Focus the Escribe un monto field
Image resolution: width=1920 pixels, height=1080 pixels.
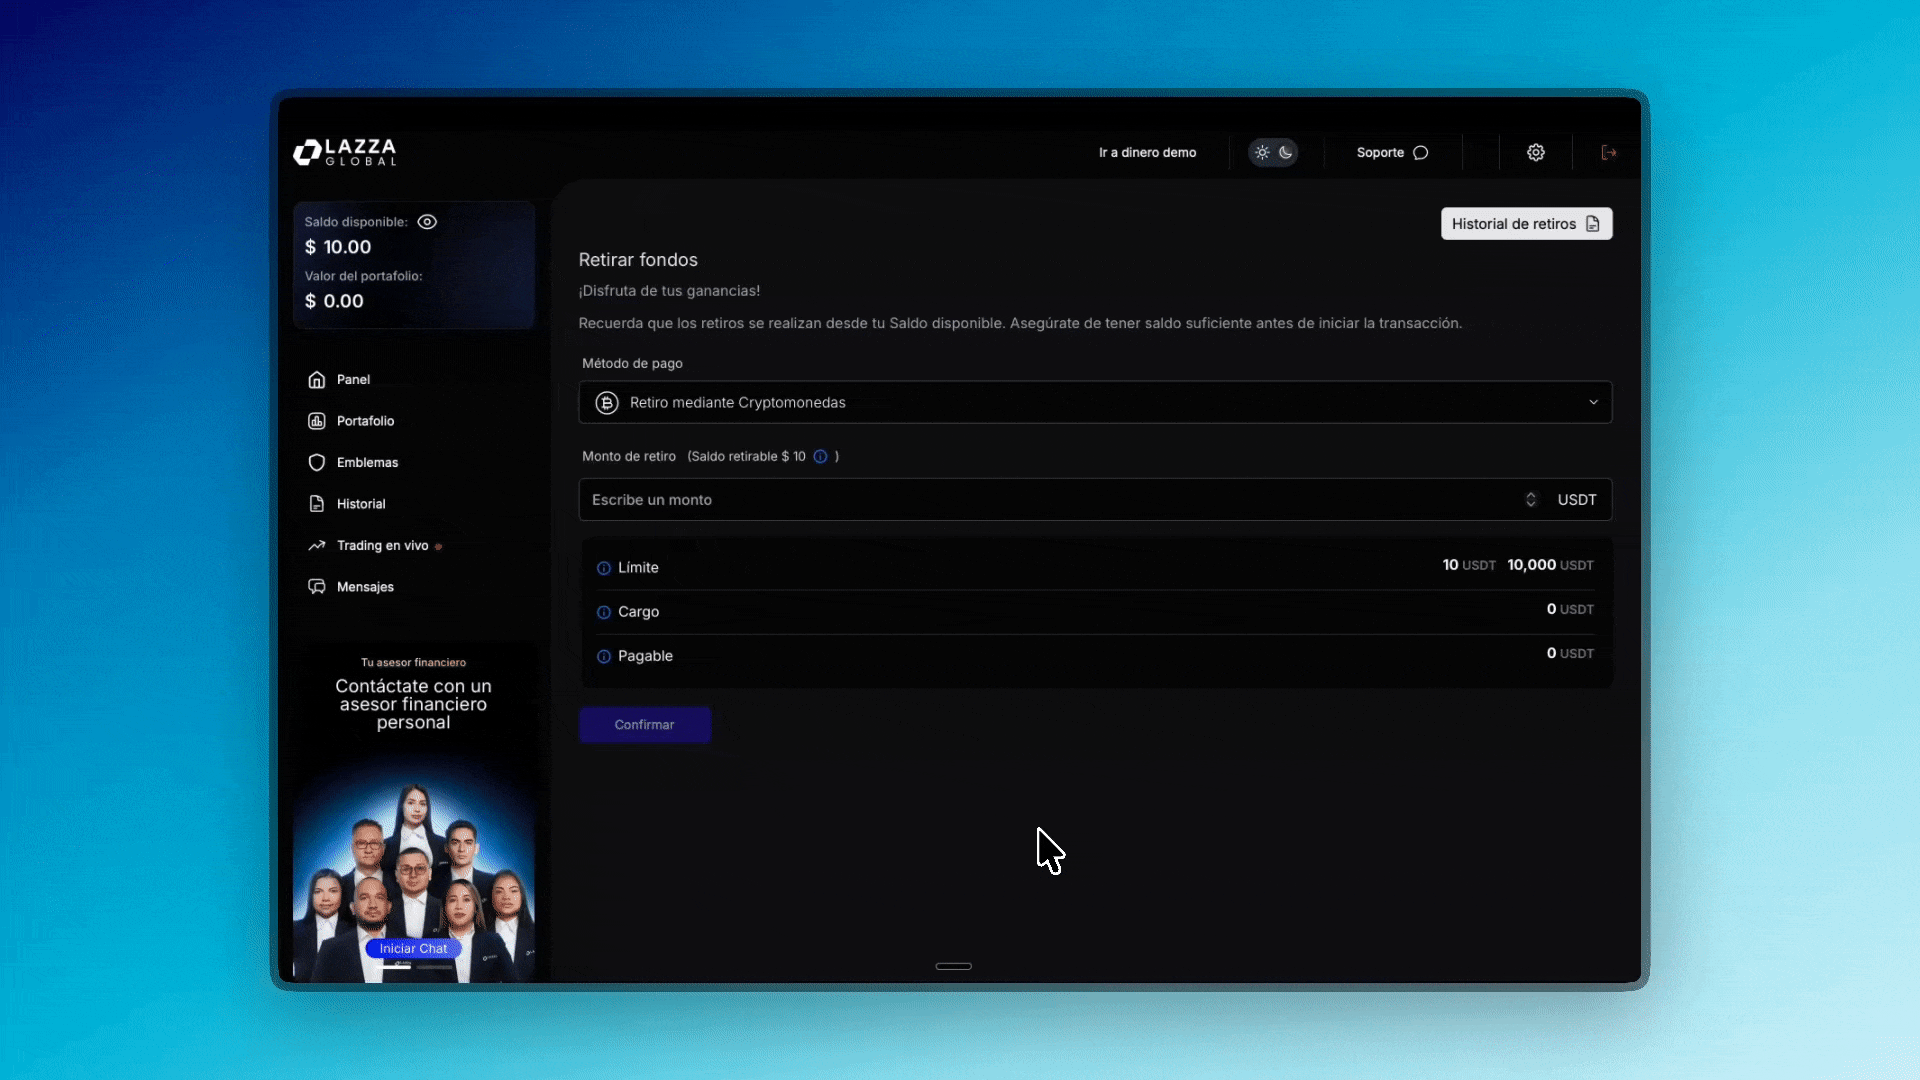pyautogui.click(x=1050, y=499)
